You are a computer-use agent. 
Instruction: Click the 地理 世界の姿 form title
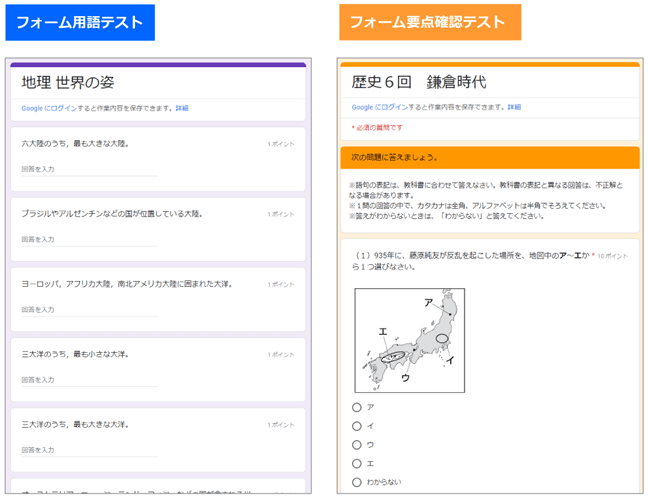click(x=68, y=83)
